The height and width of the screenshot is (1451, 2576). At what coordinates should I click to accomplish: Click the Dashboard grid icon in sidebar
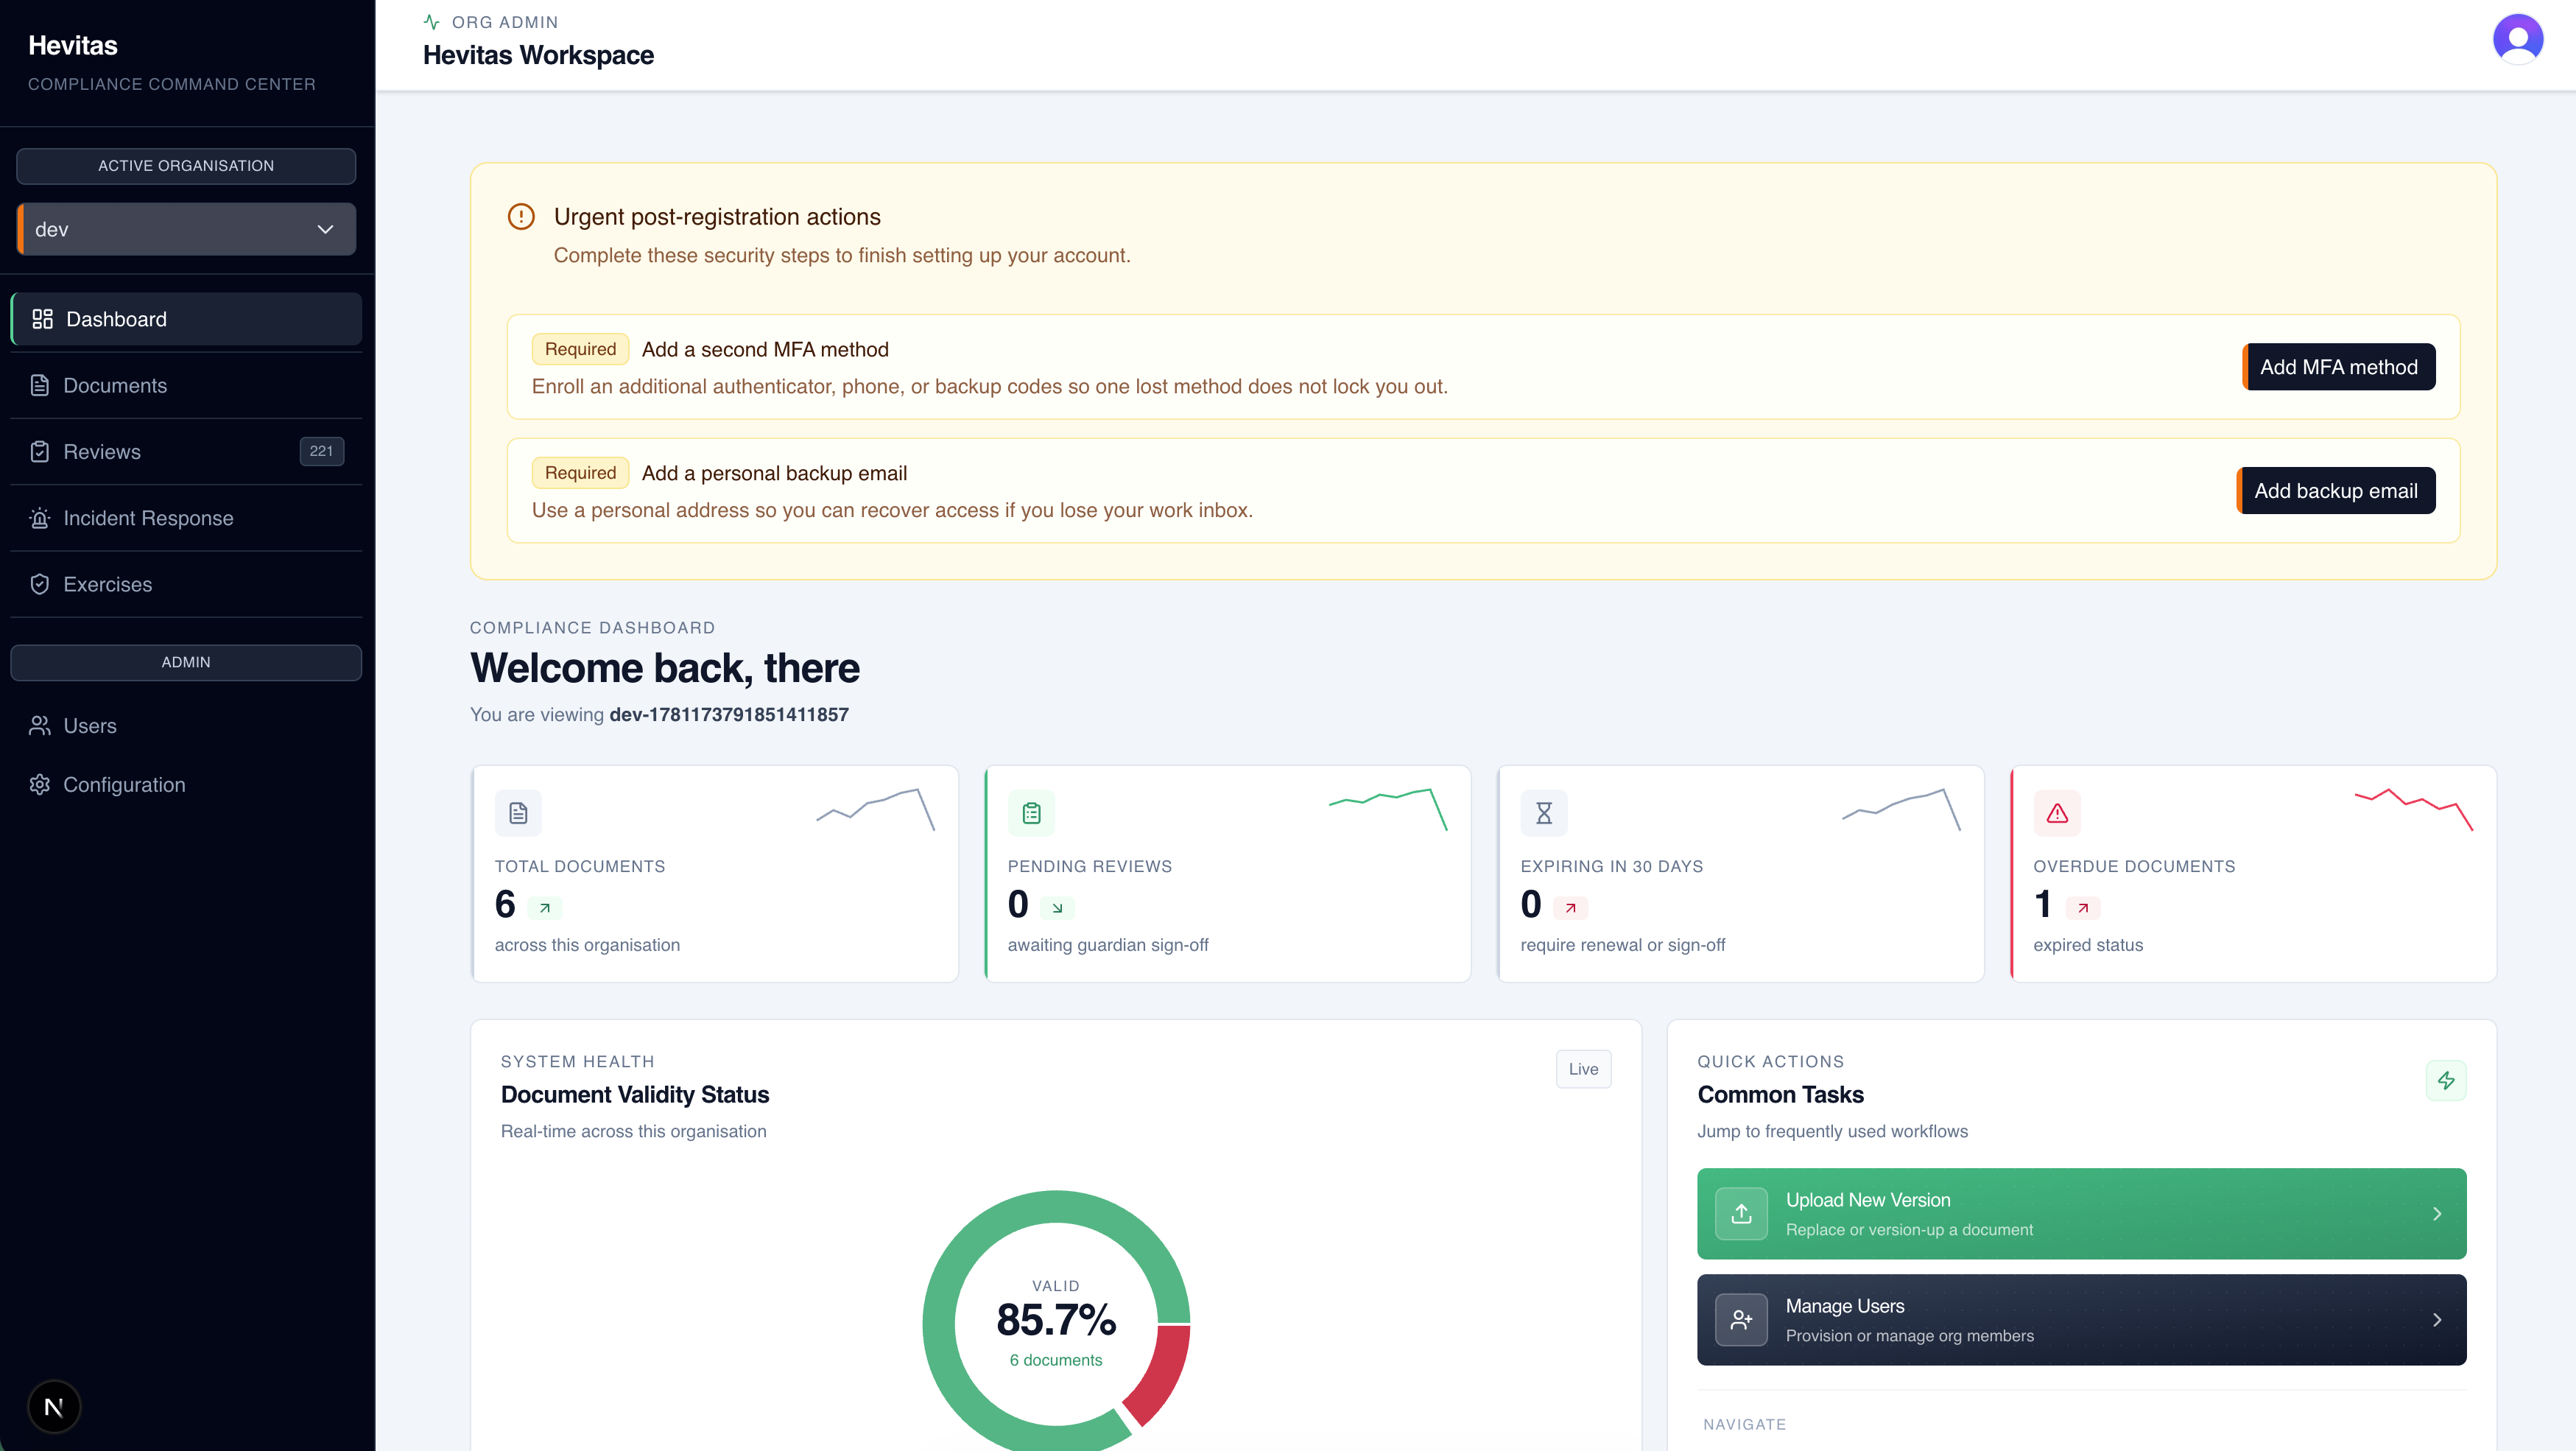pyautogui.click(x=42, y=319)
